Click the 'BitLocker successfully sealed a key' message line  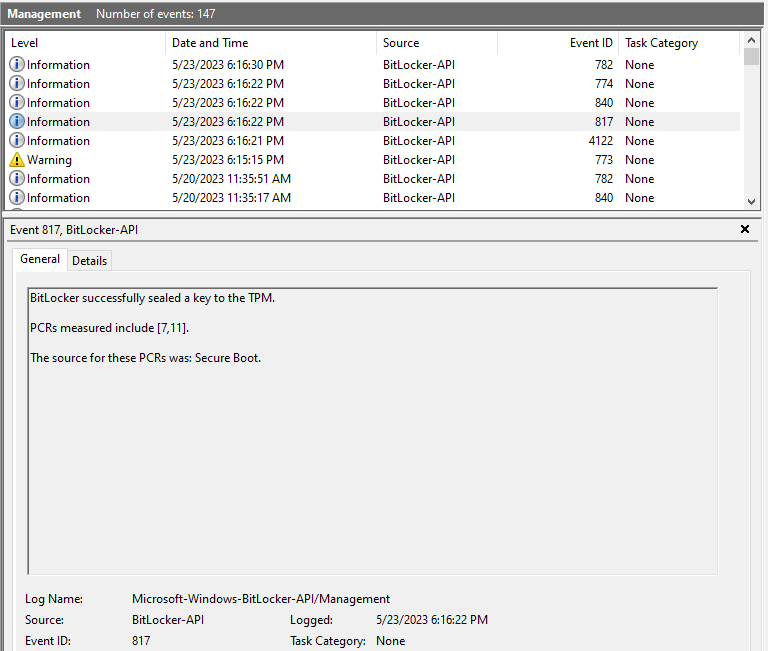click(x=152, y=298)
